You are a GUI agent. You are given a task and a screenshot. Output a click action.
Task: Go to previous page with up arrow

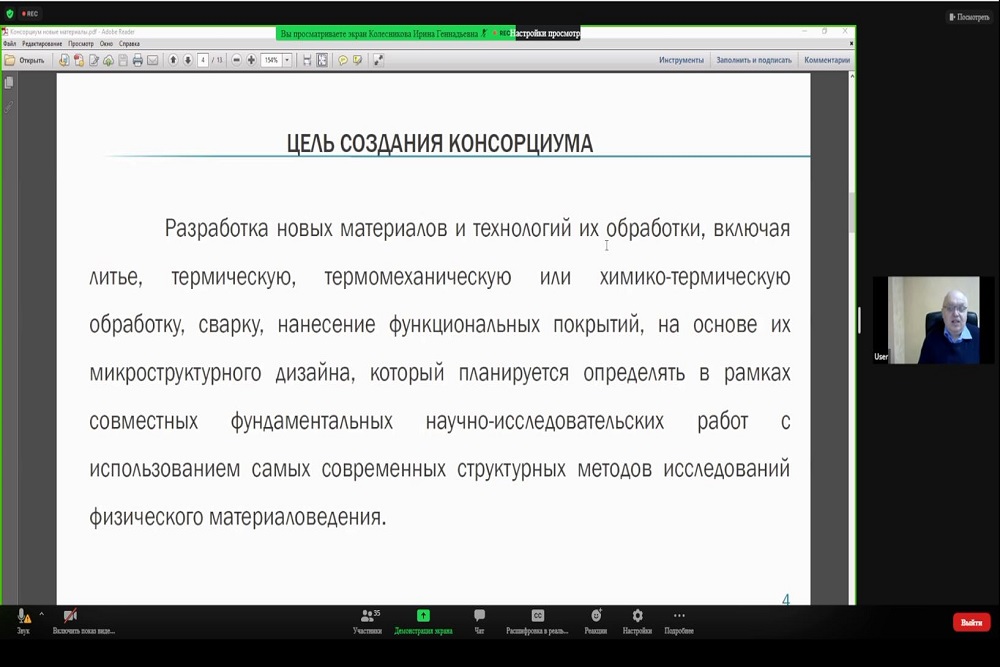(x=173, y=60)
